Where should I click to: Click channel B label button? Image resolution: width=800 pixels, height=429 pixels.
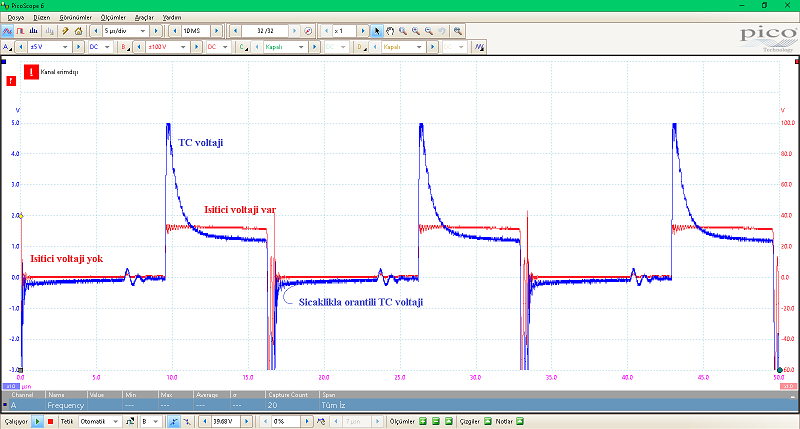[124, 47]
